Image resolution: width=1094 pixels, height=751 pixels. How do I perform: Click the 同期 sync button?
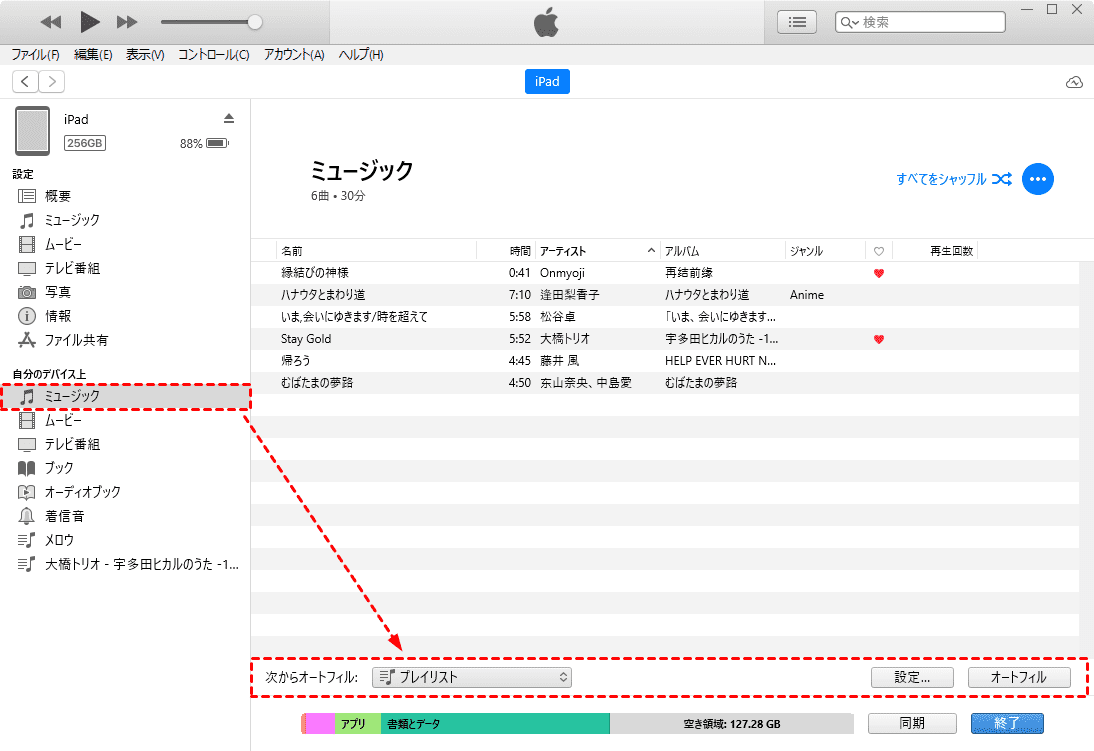pos(910,723)
